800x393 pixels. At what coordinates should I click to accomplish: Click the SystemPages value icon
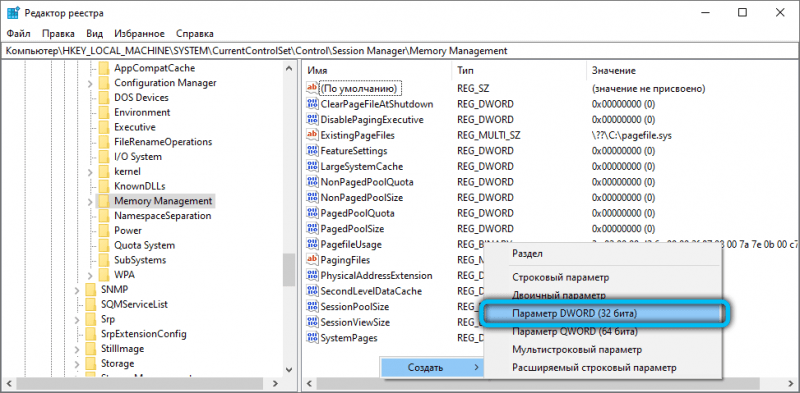point(312,338)
